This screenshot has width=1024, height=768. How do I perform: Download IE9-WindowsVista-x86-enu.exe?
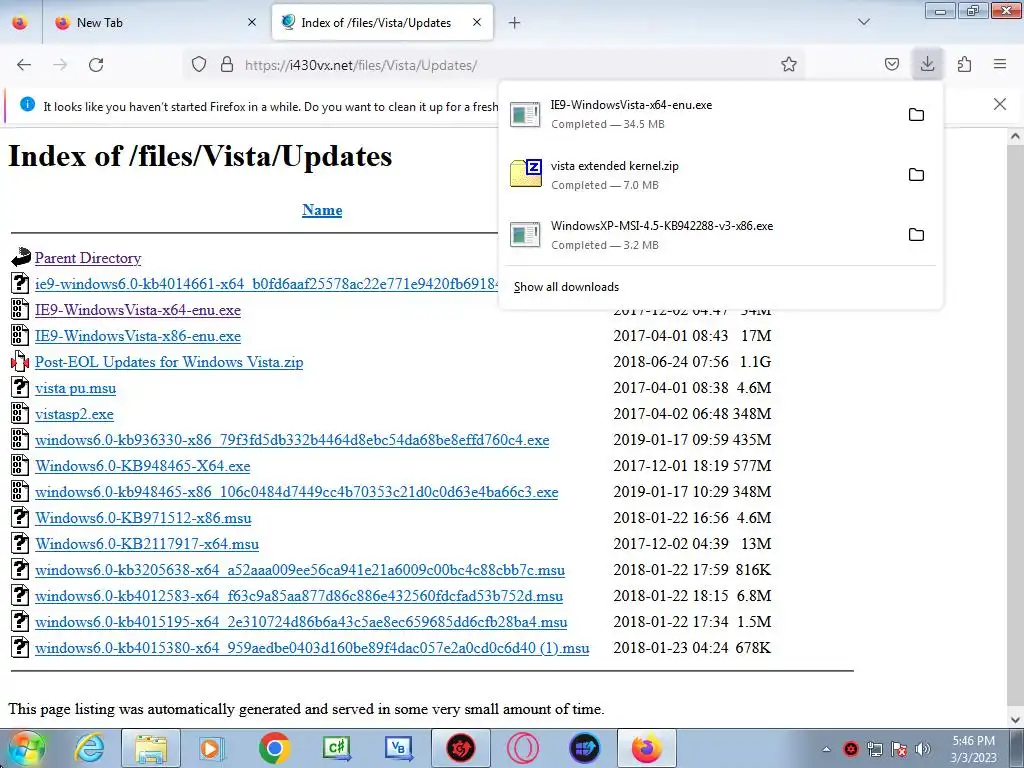click(x=138, y=336)
